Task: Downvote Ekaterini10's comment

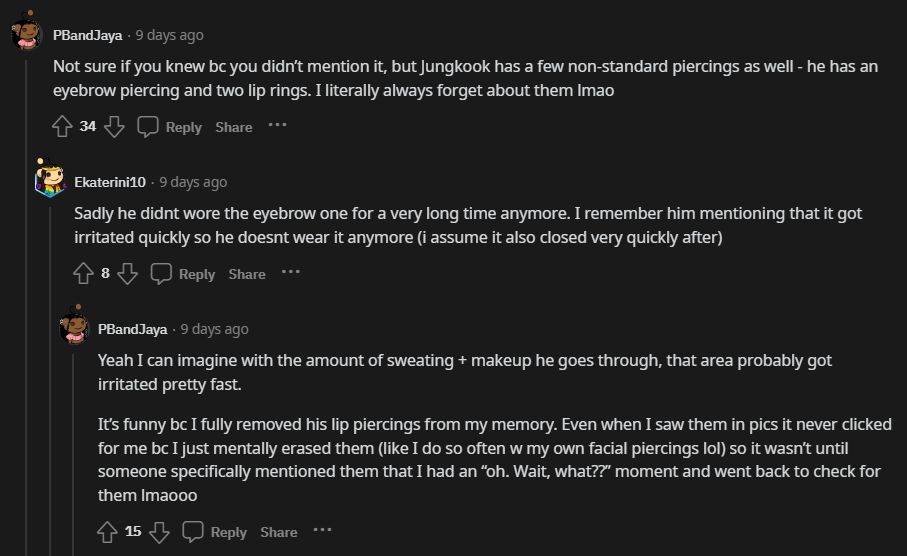Action: click(127, 274)
